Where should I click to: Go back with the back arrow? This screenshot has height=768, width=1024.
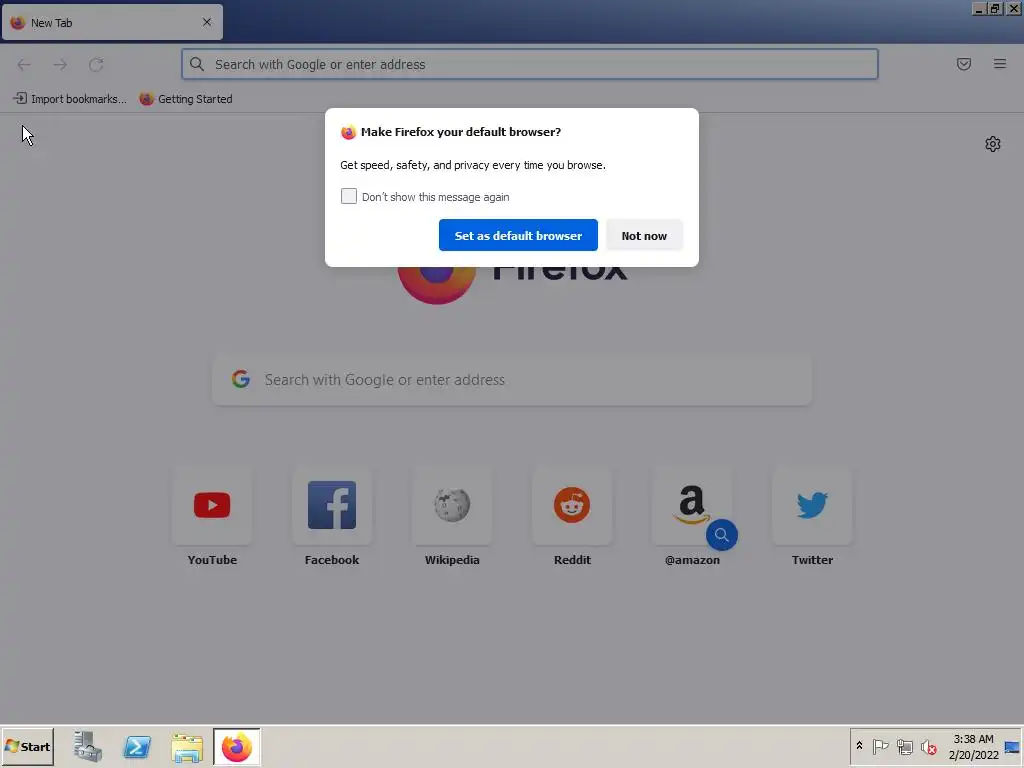click(x=24, y=64)
